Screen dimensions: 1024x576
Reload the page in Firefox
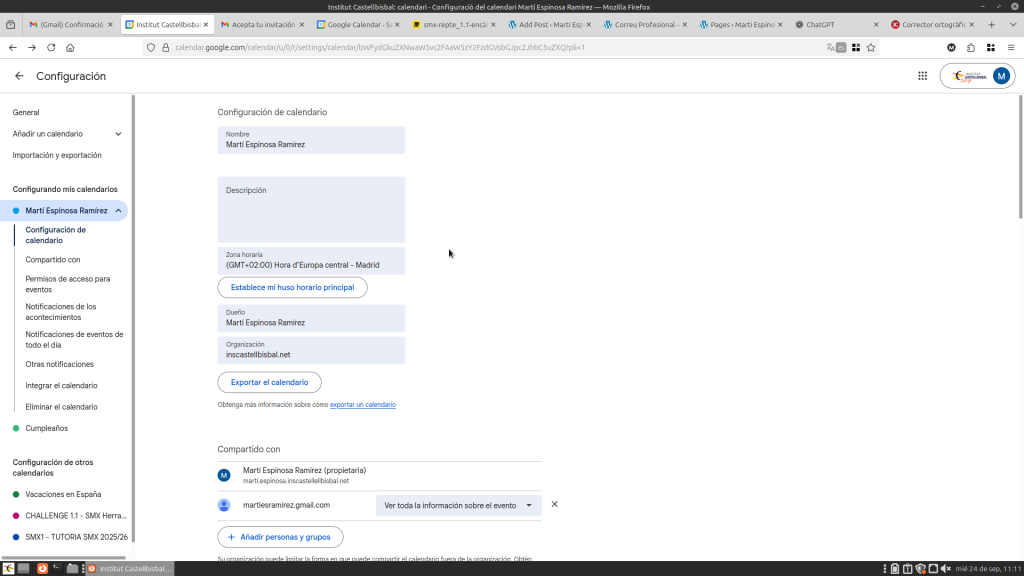[51, 47]
